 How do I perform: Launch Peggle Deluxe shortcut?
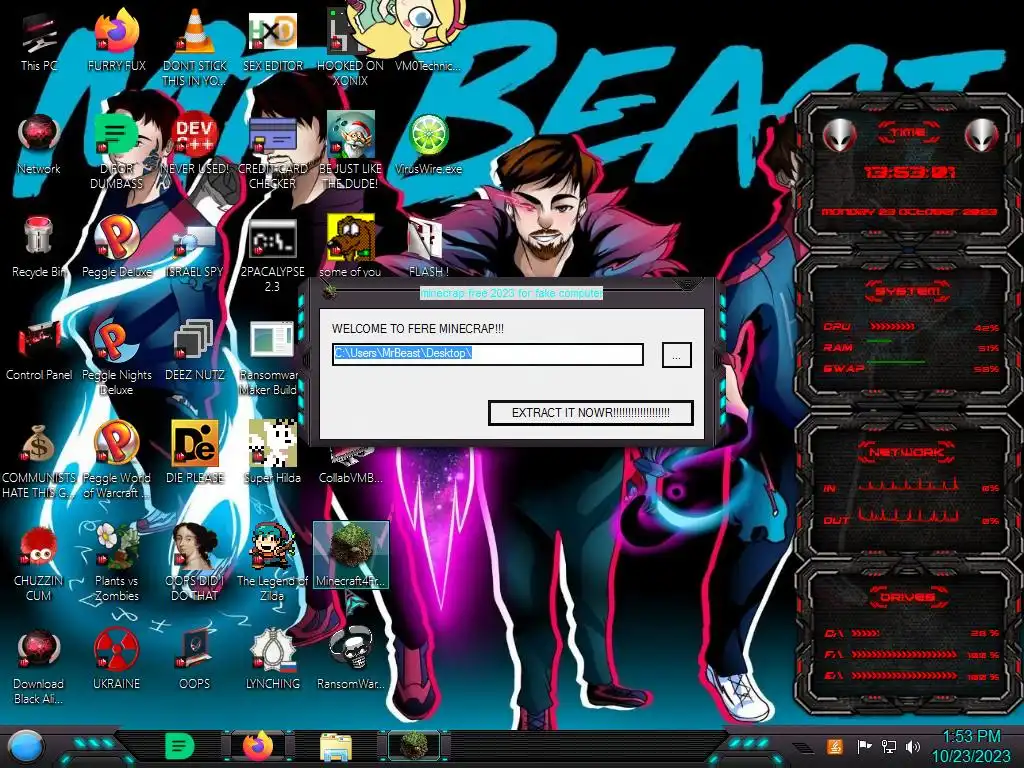click(116, 248)
